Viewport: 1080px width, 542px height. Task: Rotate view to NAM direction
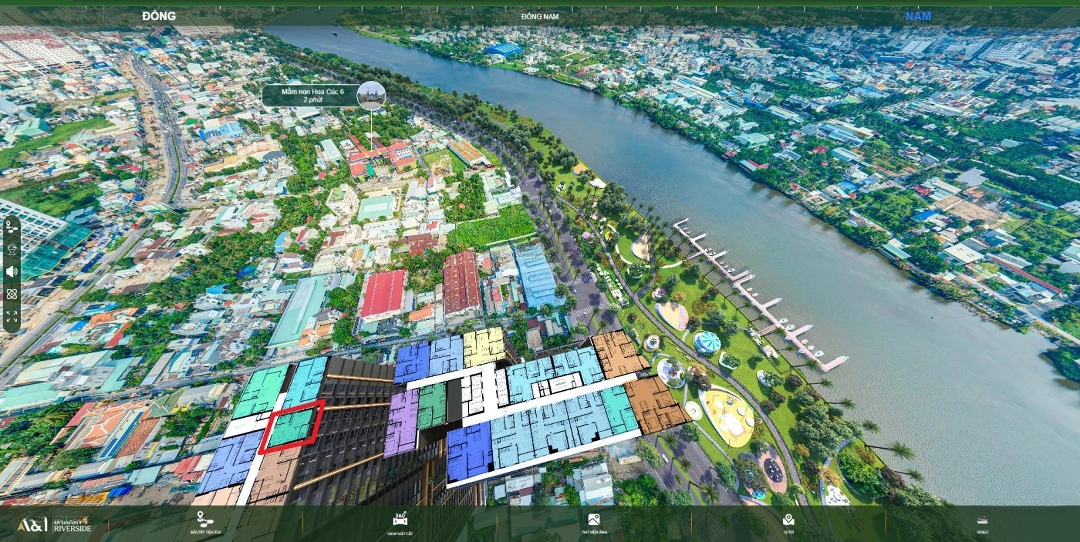918,16
